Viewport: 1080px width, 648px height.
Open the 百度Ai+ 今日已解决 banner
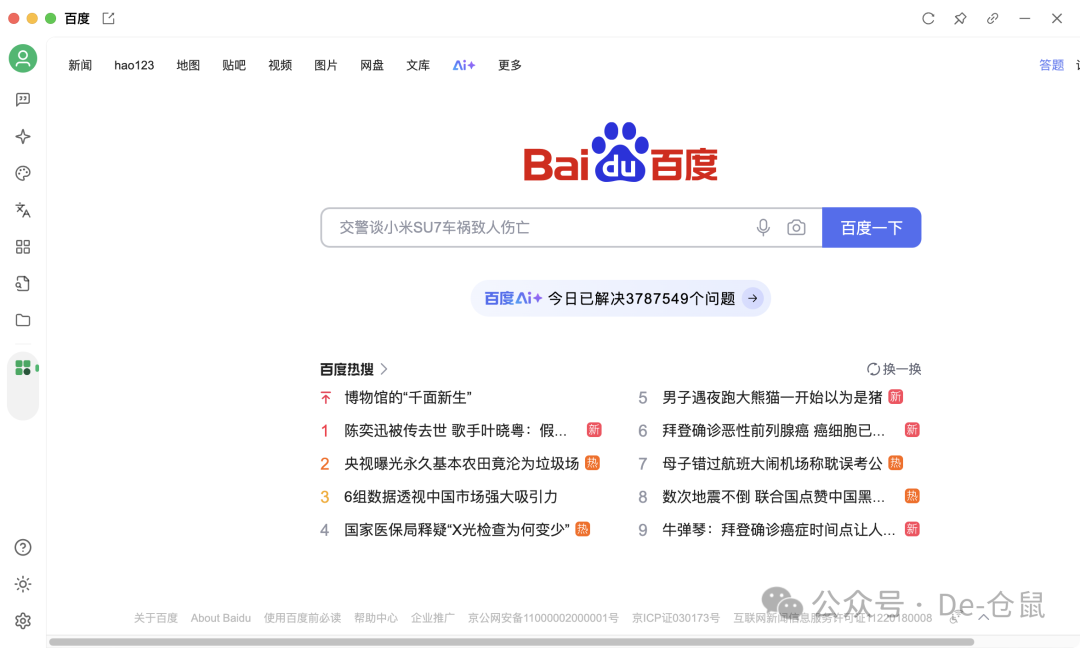tap(621, 298)
